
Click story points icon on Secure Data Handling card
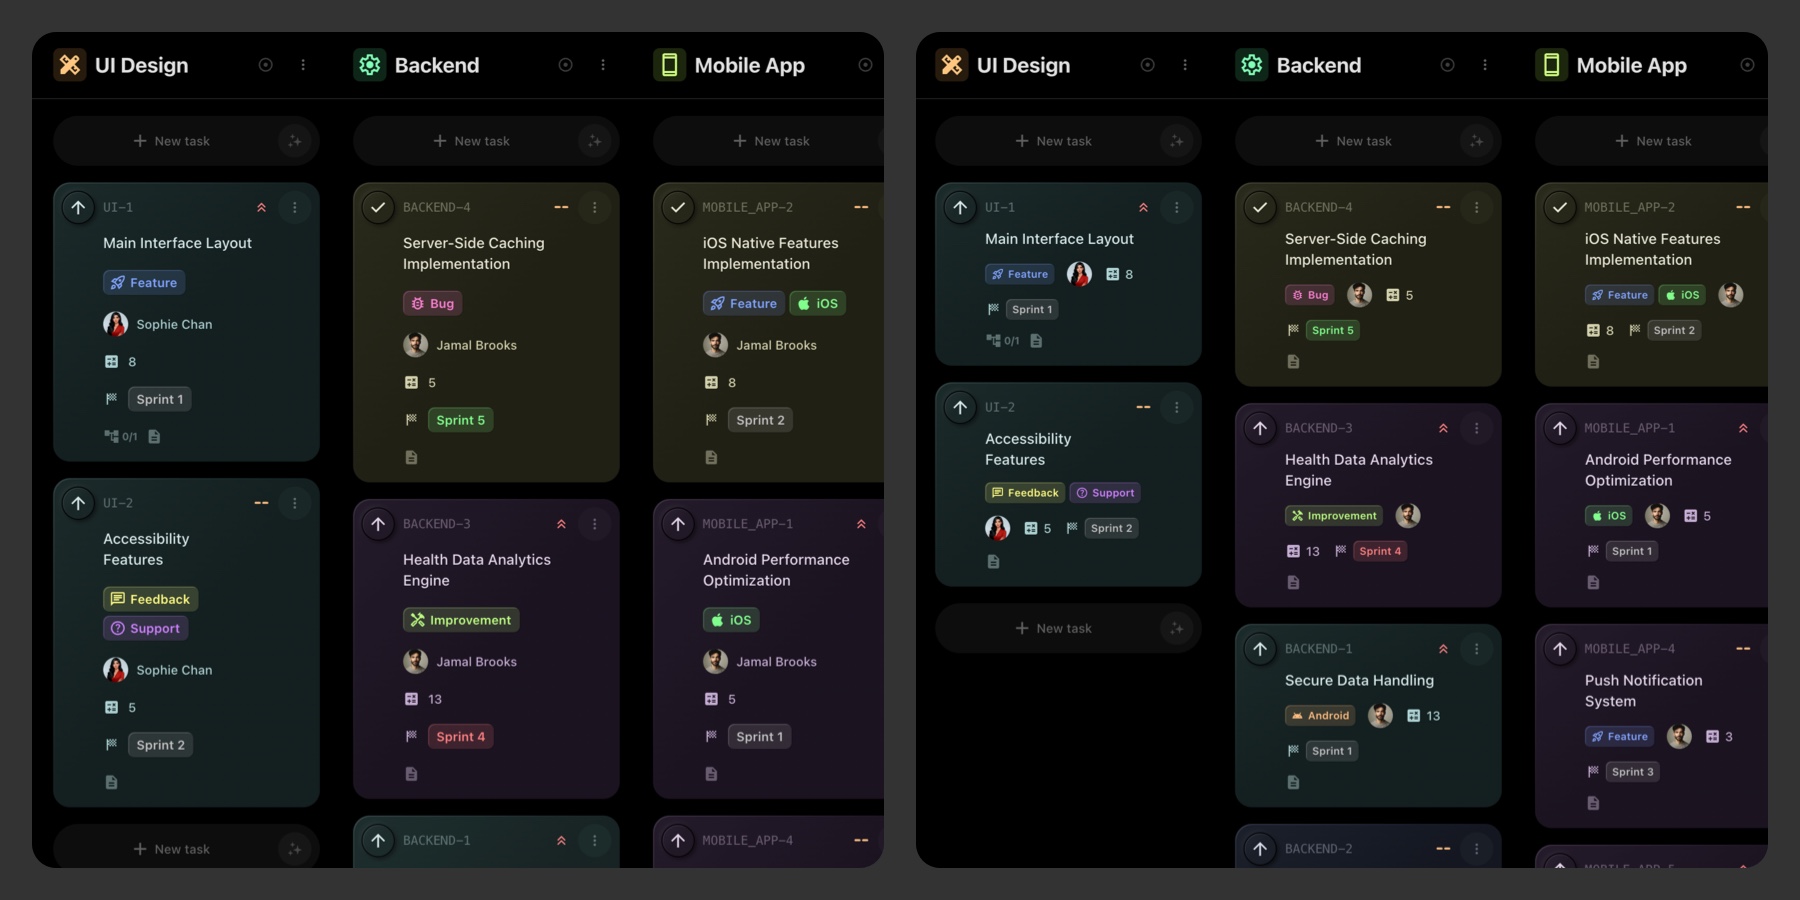tap(1413, 716)
